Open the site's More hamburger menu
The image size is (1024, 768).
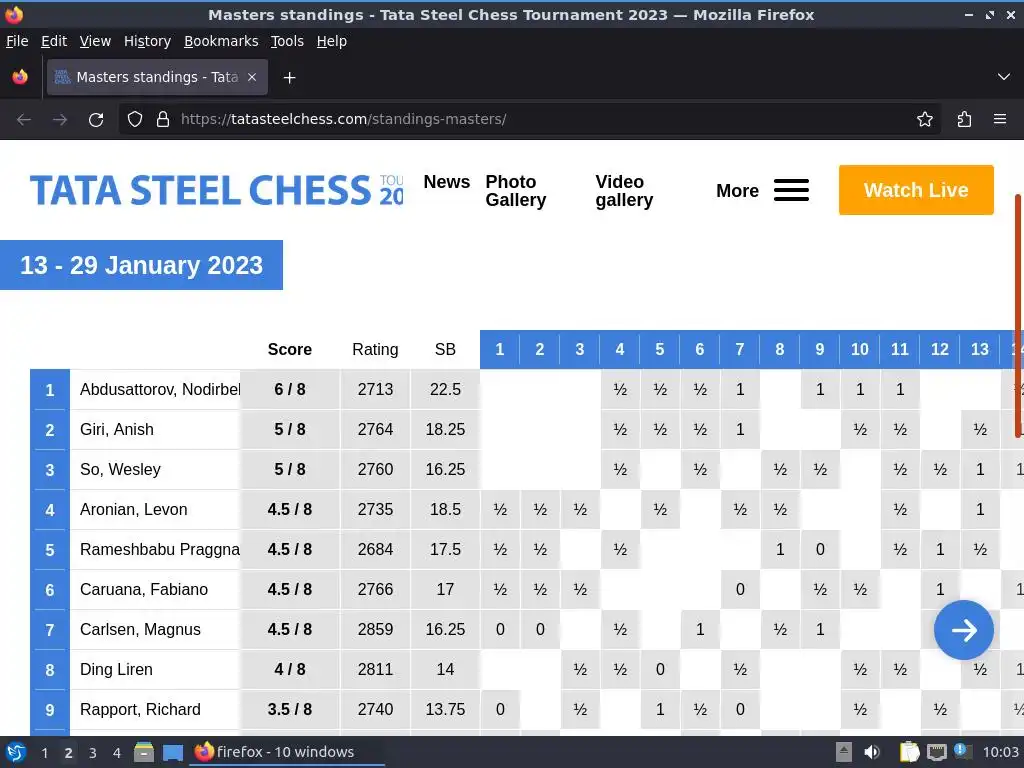point(792,190)
